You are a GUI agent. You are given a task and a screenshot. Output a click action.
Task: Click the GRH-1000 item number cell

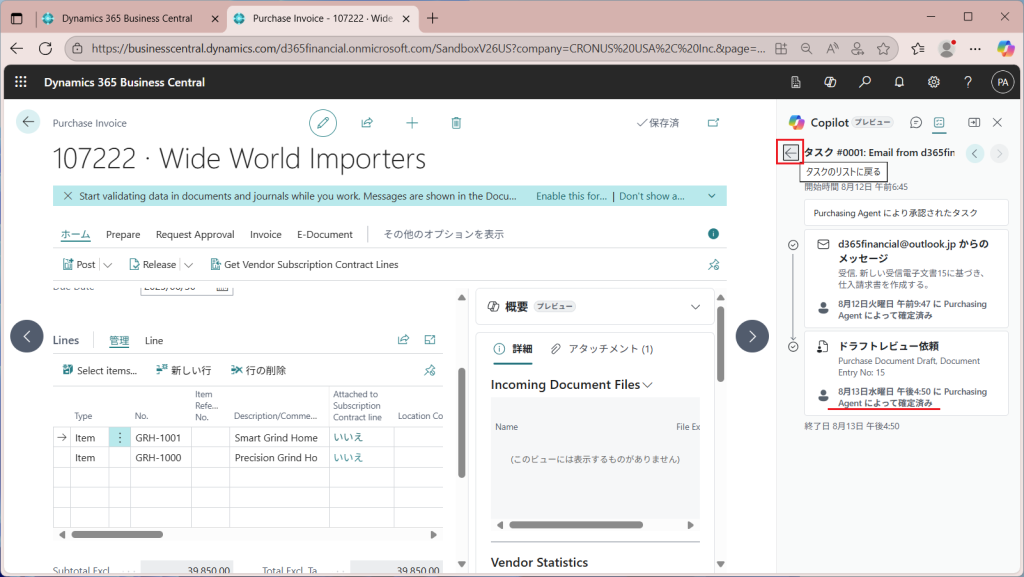[161, 458]
